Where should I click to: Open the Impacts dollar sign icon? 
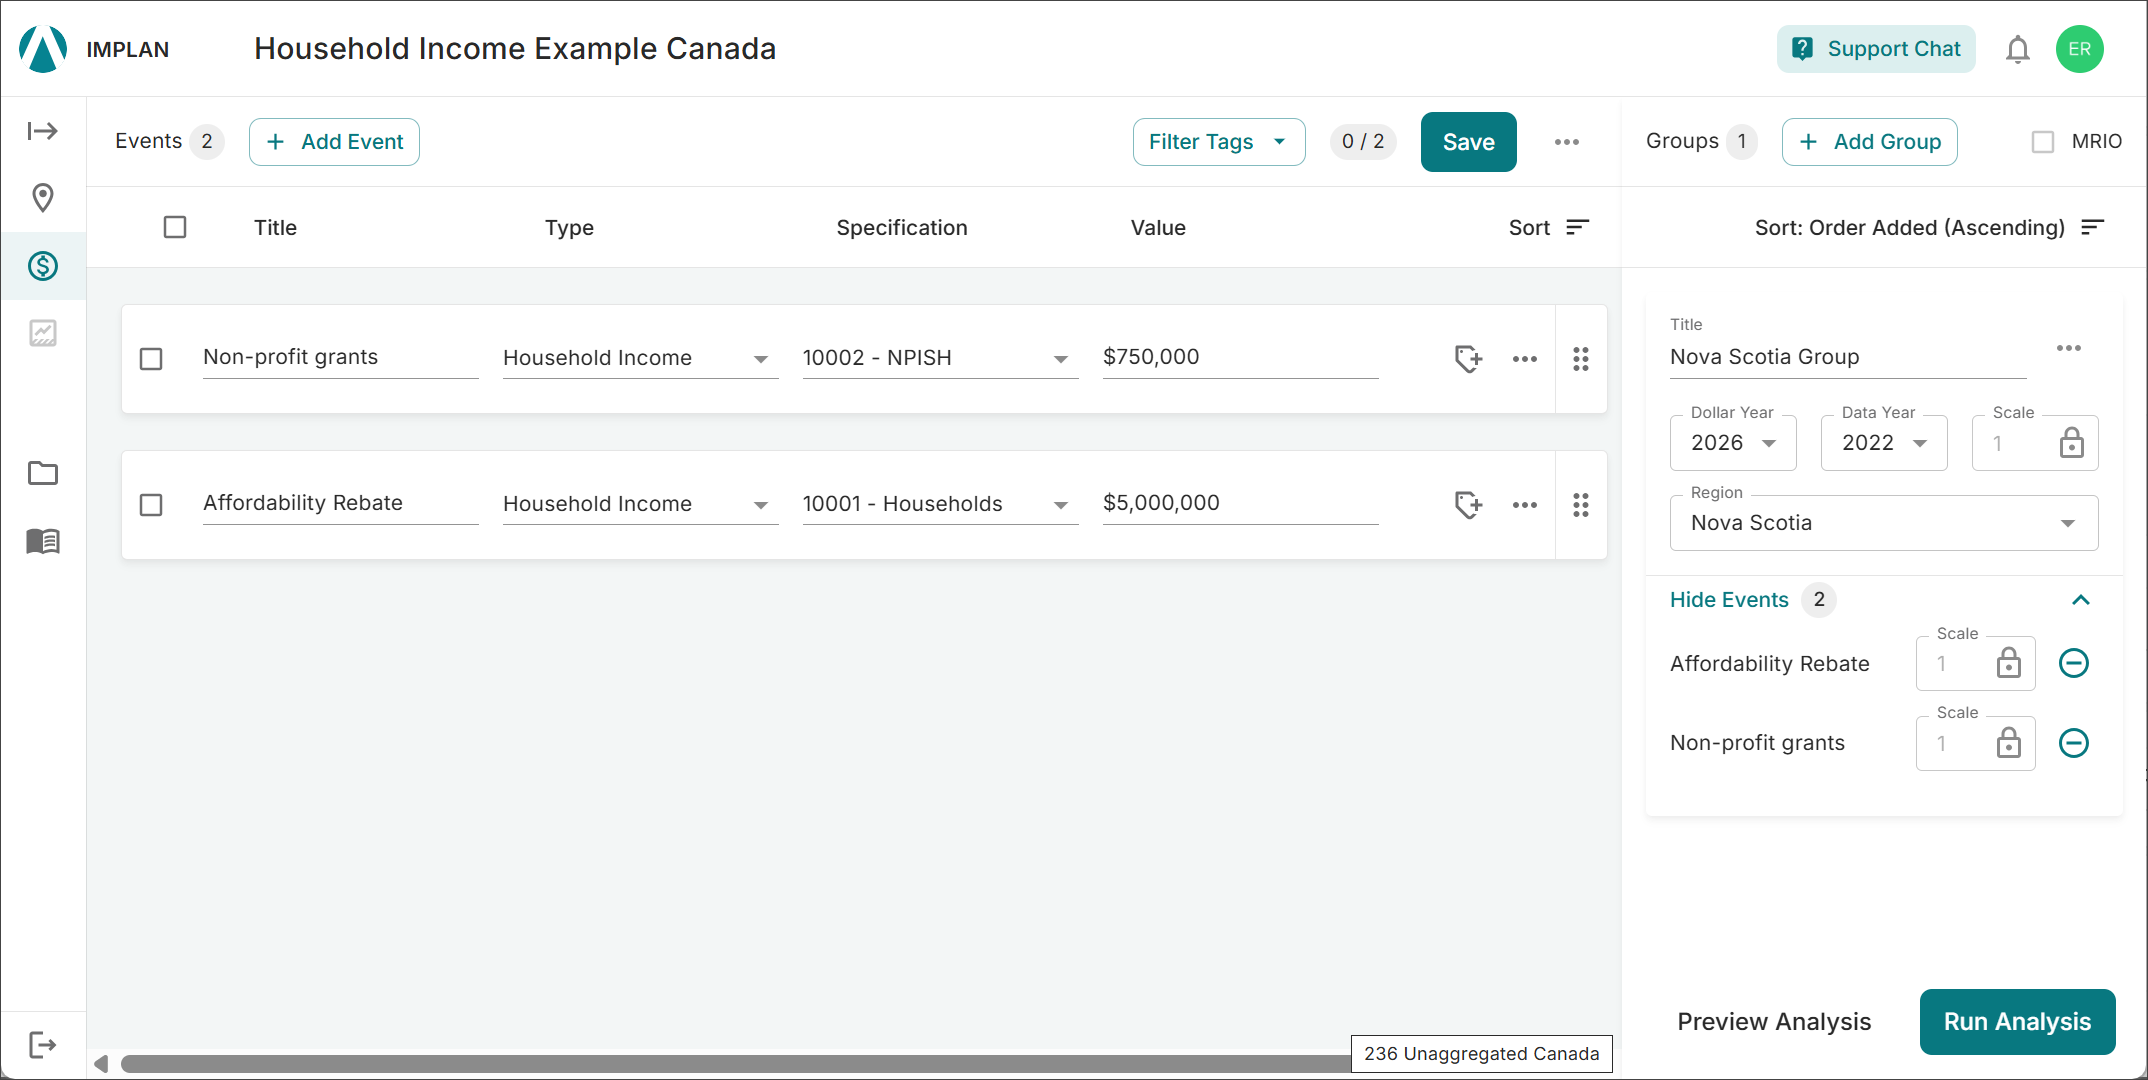click(43, 266)
